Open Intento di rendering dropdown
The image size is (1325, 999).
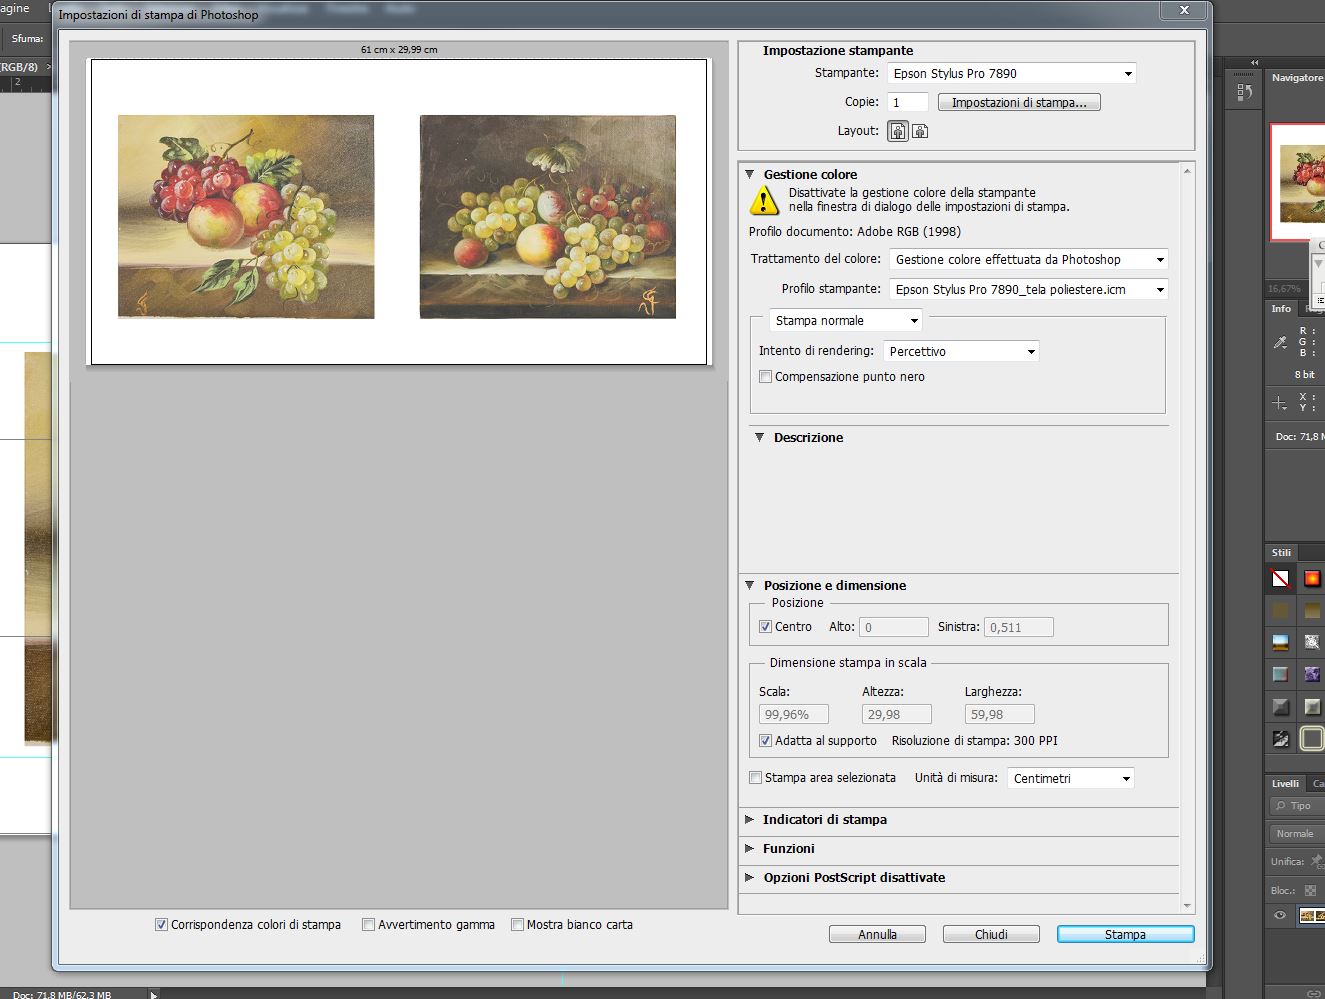[x=961, y=352]
